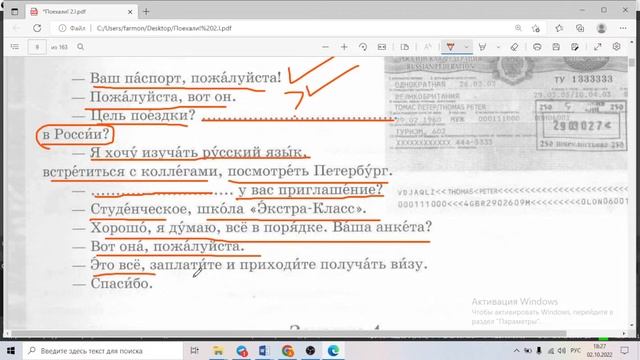Viewport: 640px width, 360px height.
Task: Open the dark round app on taskbar
Action: coord(311,351)
